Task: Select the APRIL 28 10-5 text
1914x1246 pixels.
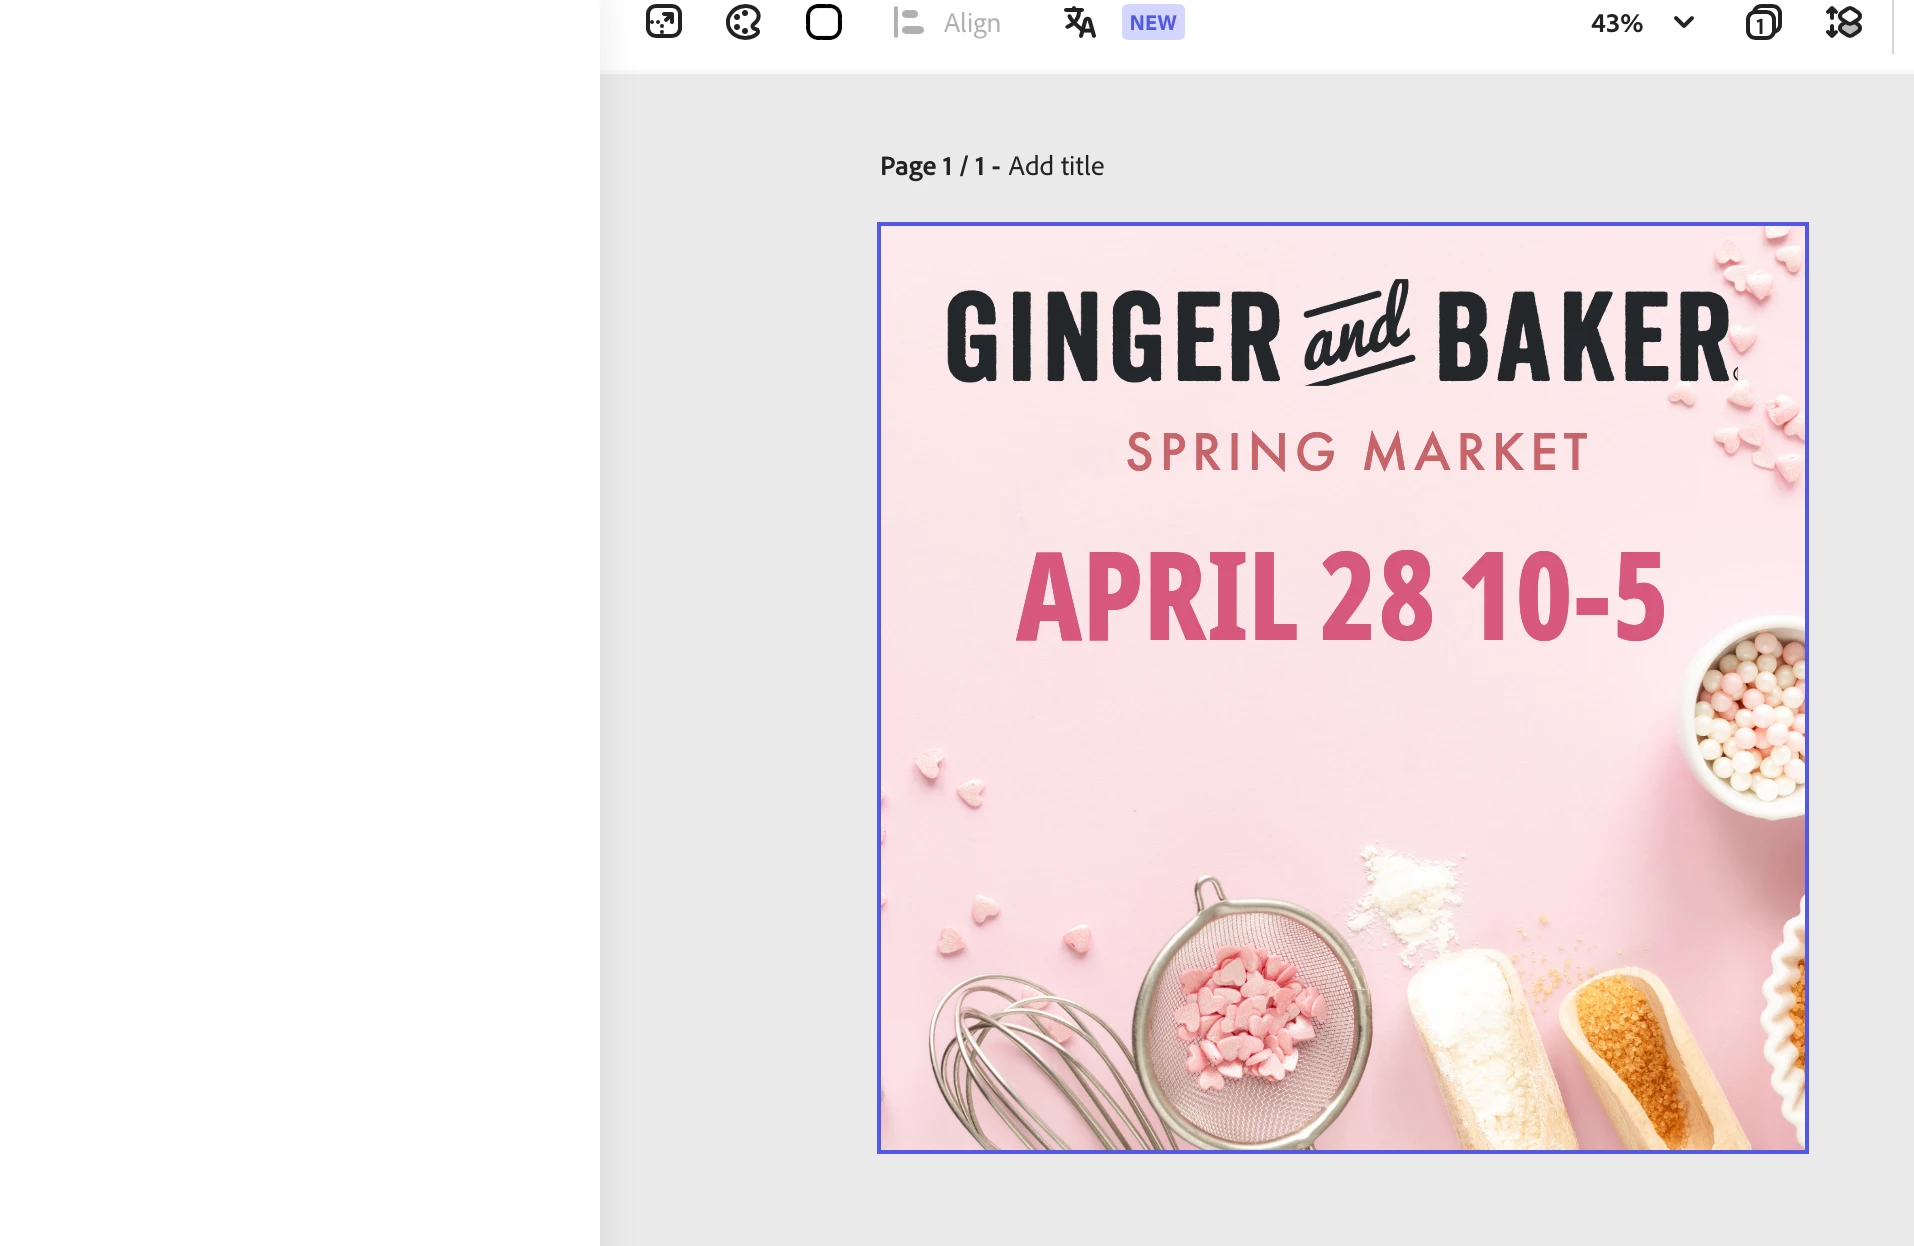Action: (x=1341, y=596)
